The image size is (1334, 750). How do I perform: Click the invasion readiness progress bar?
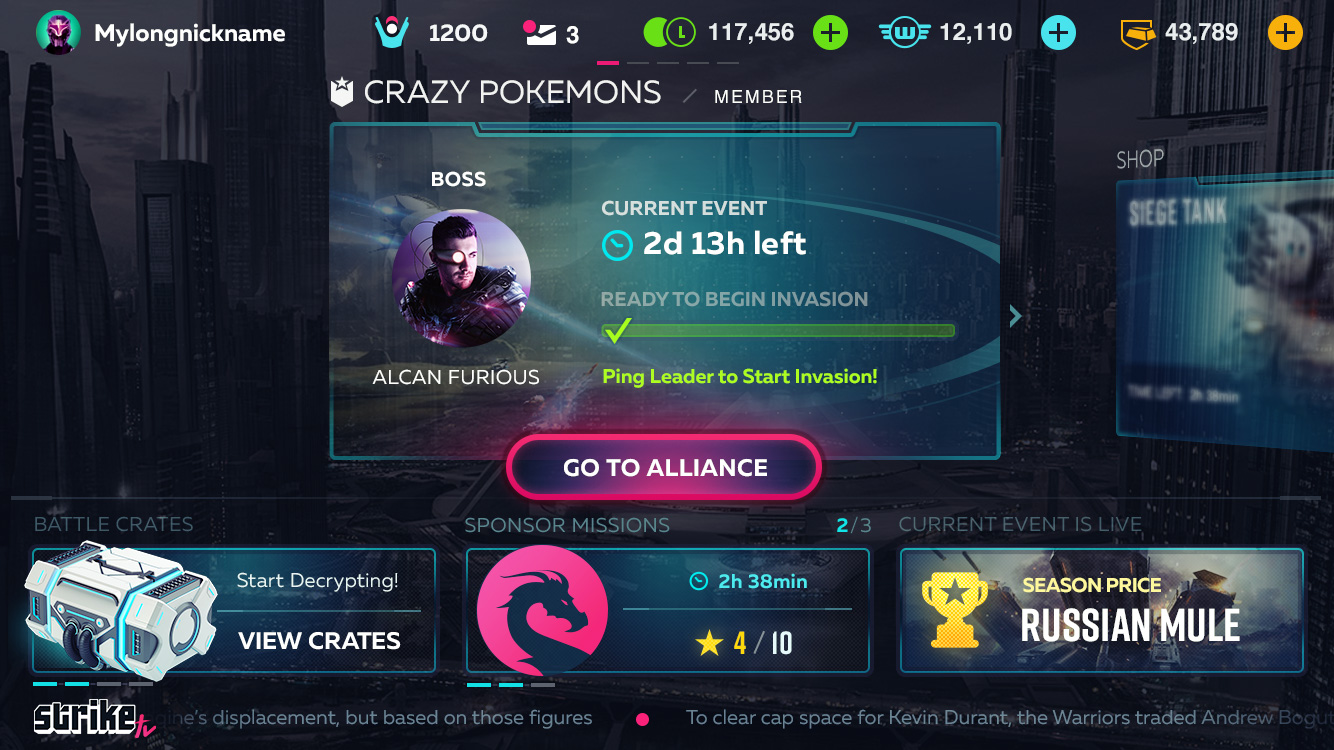pos(778,331)
